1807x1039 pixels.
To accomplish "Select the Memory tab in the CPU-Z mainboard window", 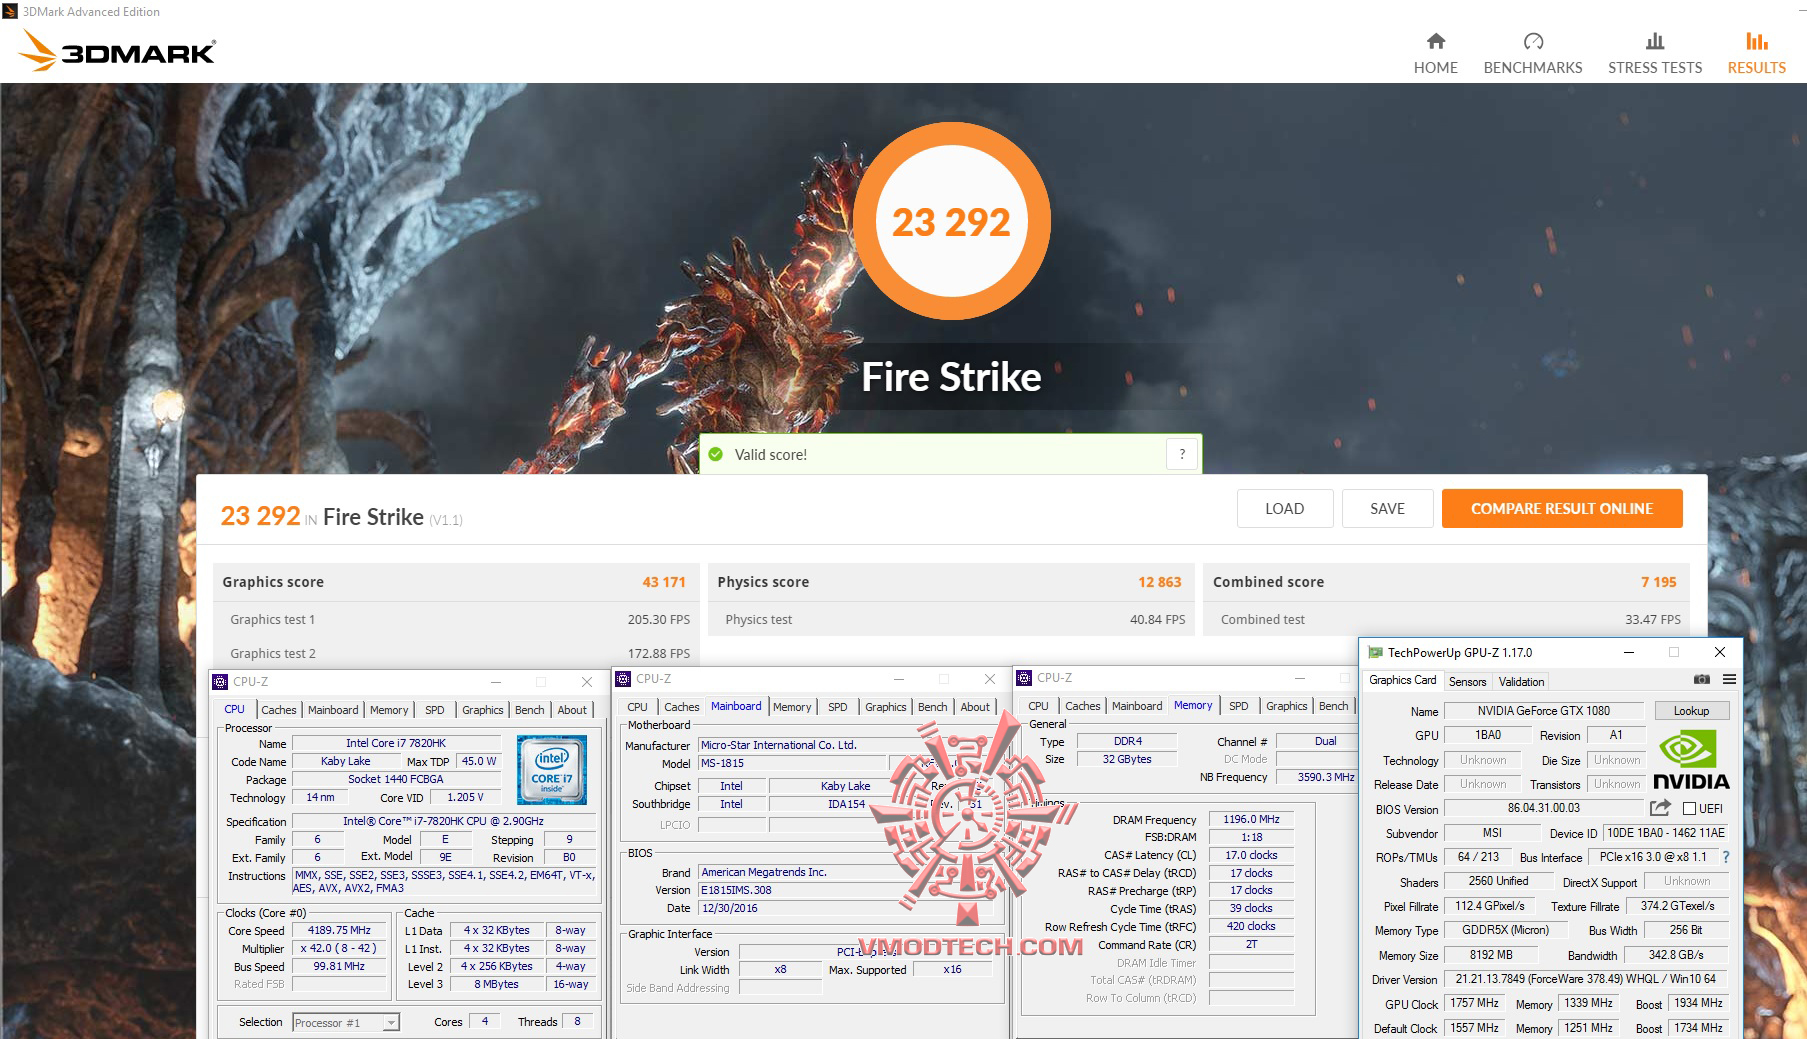I will point(792,707).
